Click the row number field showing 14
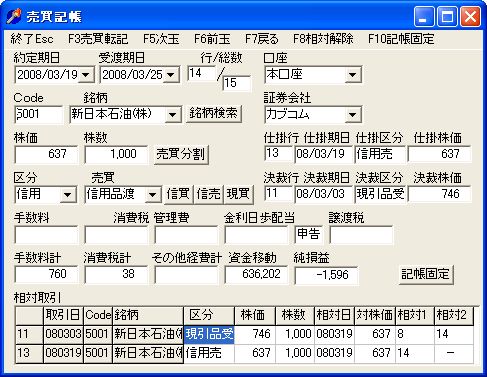The image size is (487, 377). [x=202, y=73]
